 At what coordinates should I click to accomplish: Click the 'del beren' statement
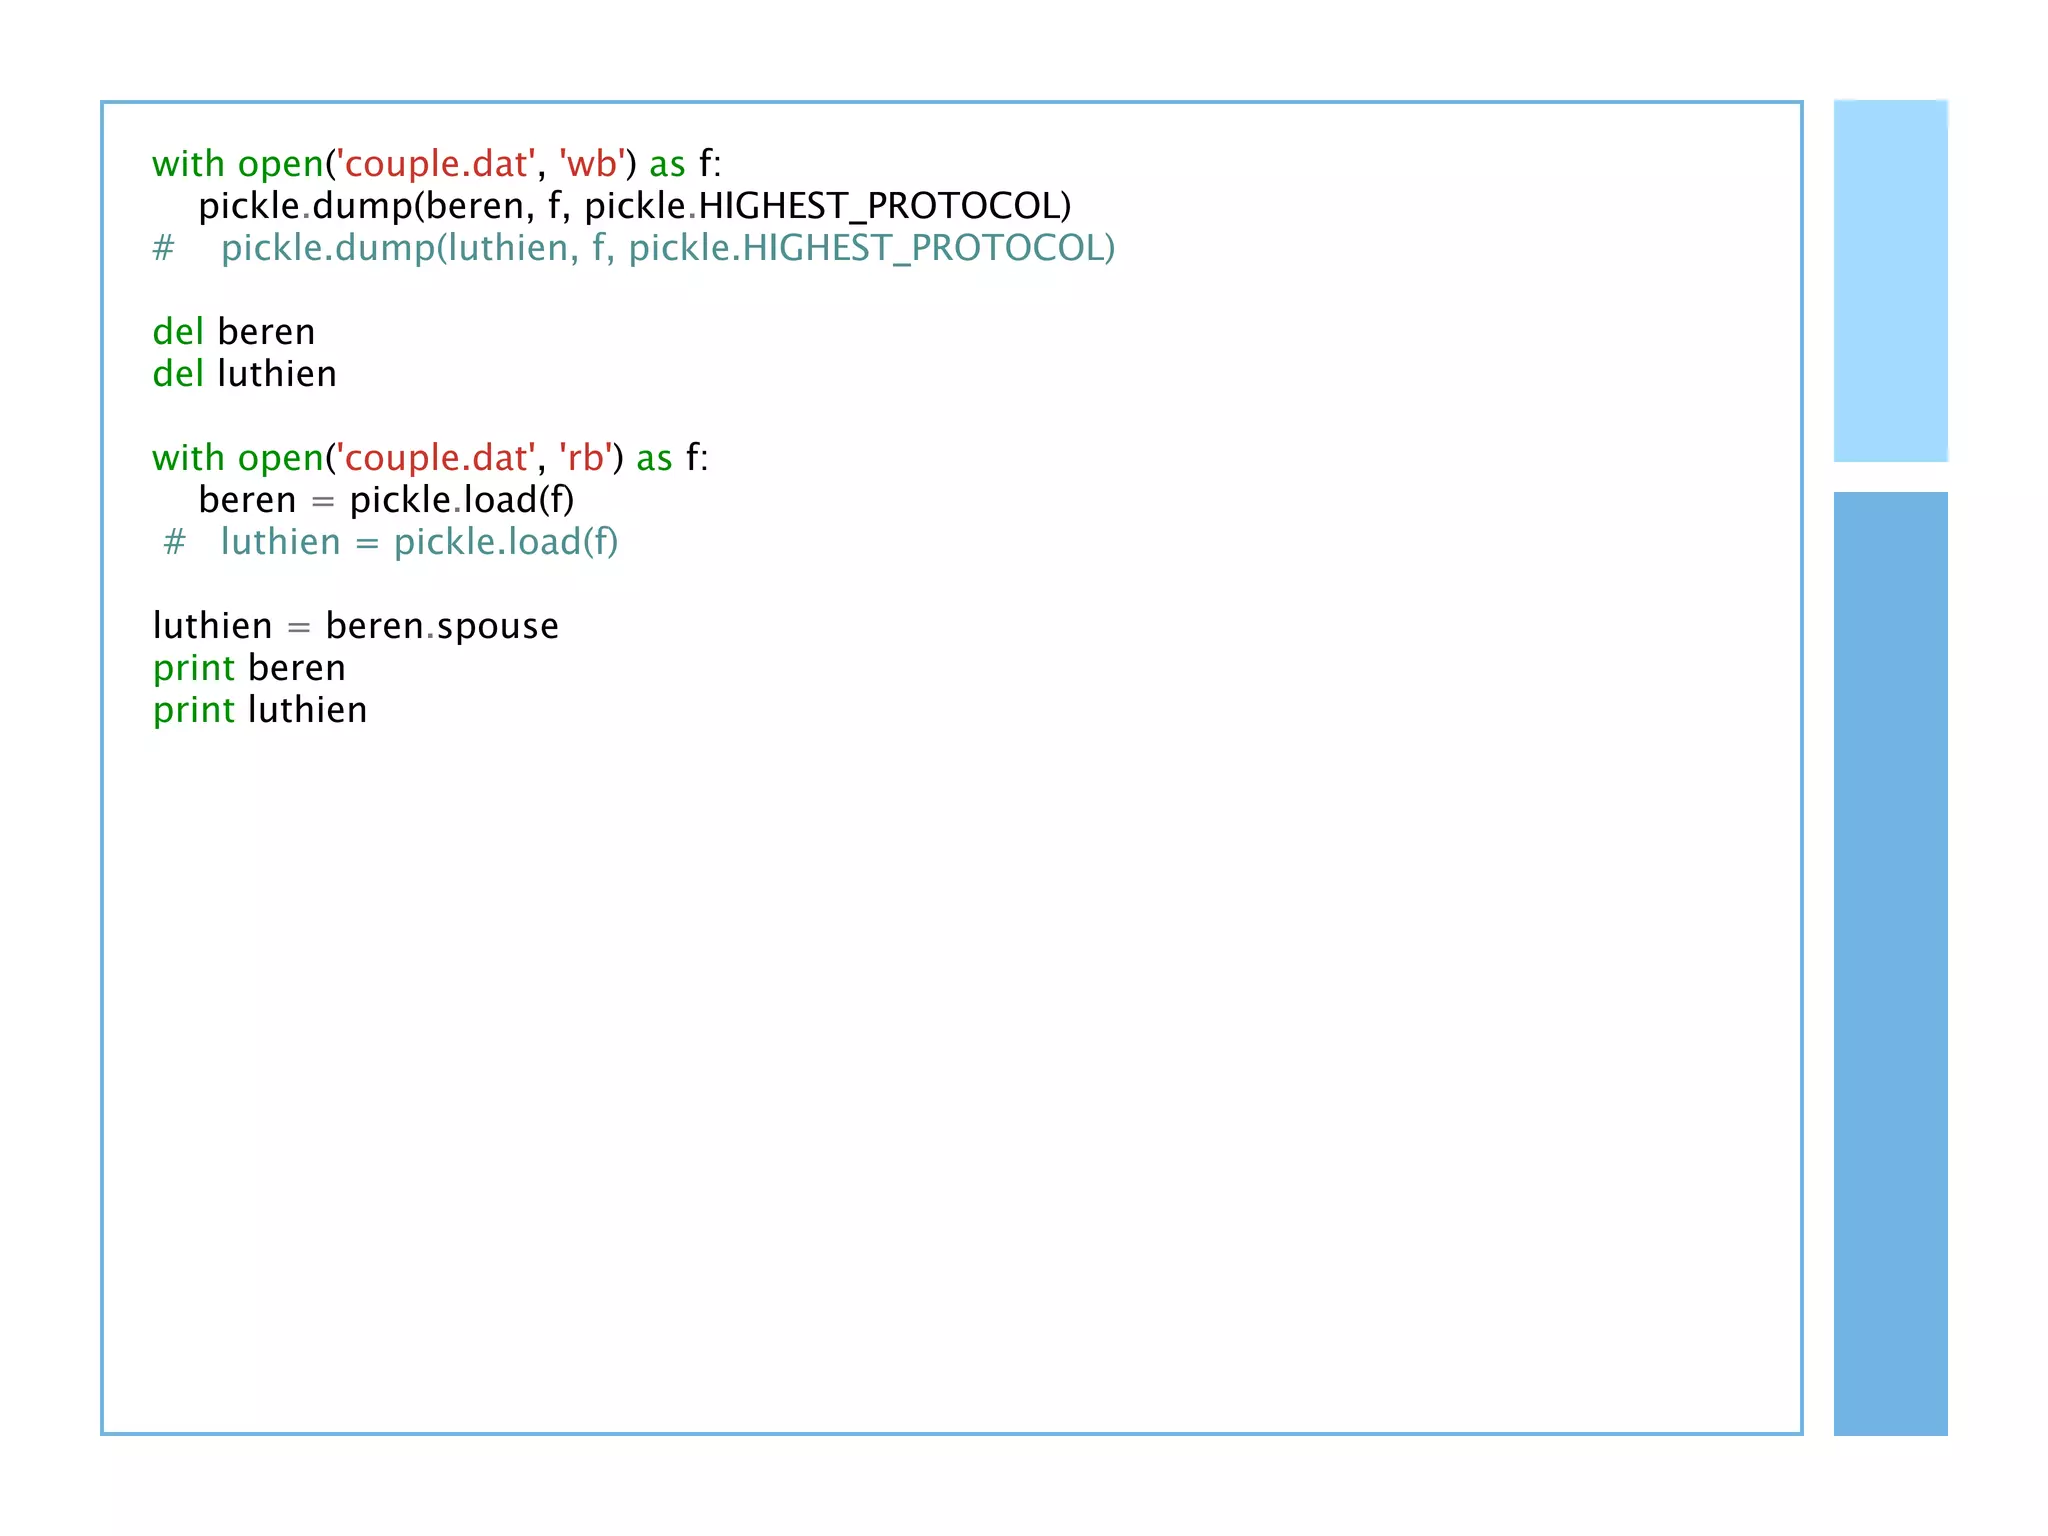(x=233, y=332)
